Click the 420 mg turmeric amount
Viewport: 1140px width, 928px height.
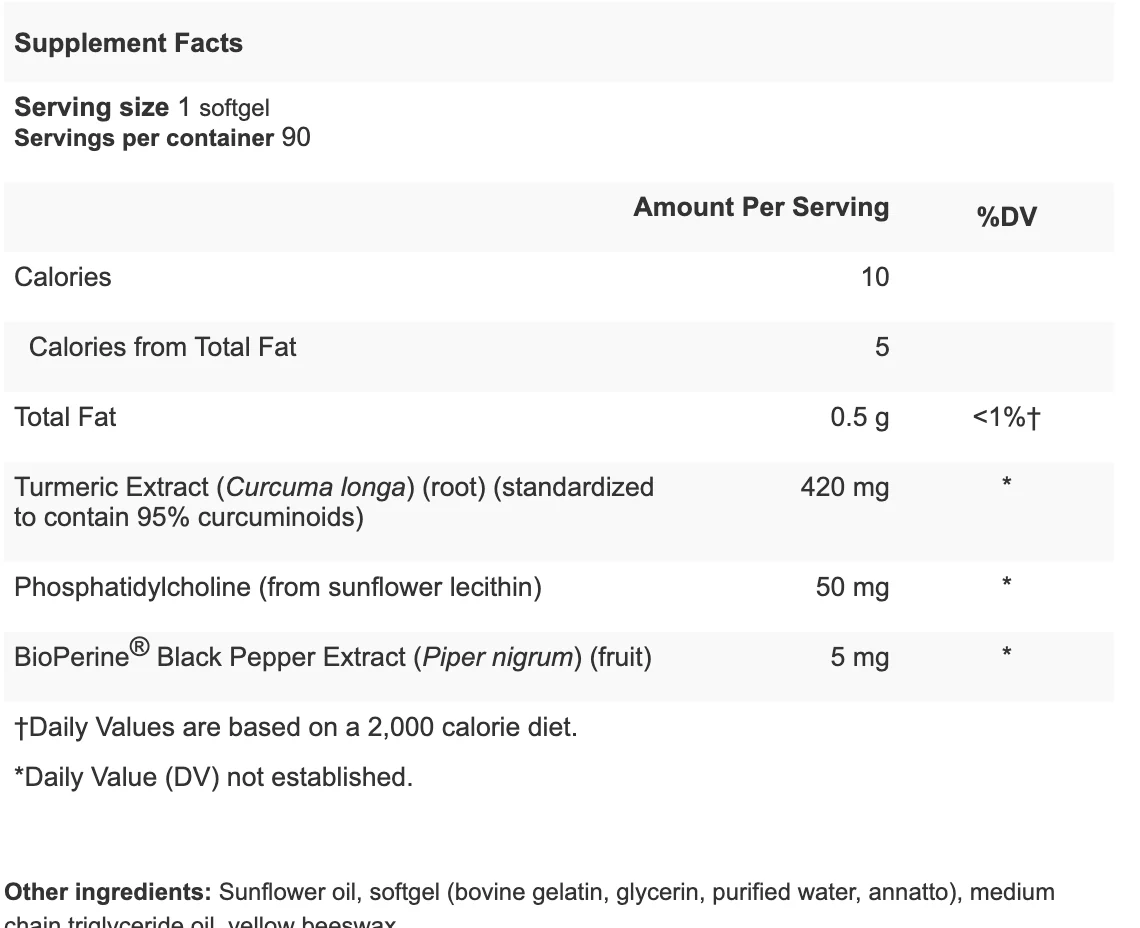845,487
